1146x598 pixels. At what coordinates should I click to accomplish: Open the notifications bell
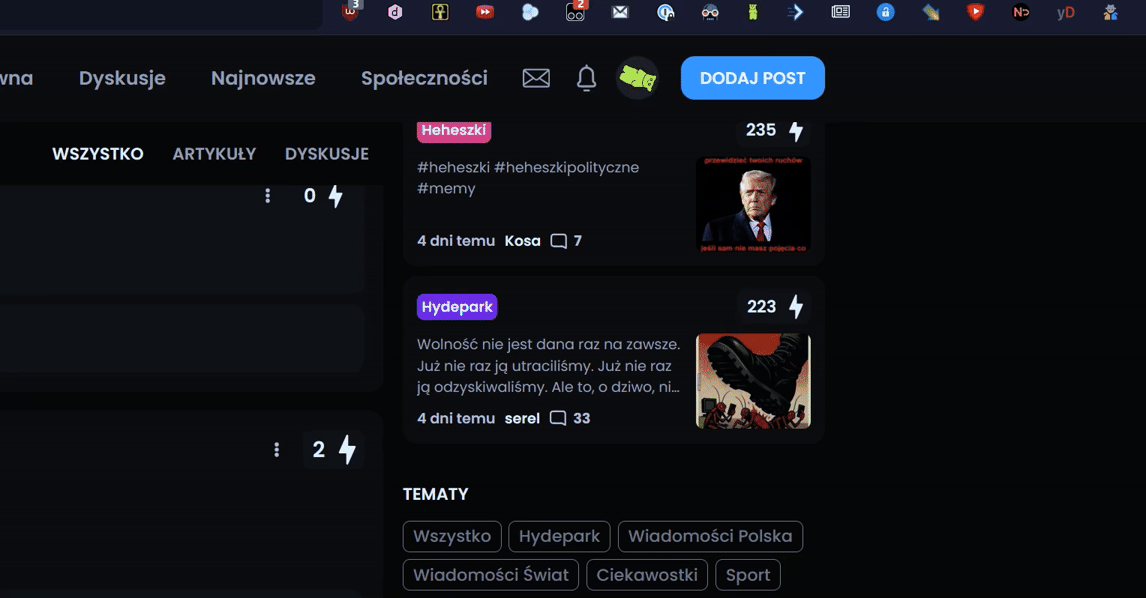coord(586,78)
